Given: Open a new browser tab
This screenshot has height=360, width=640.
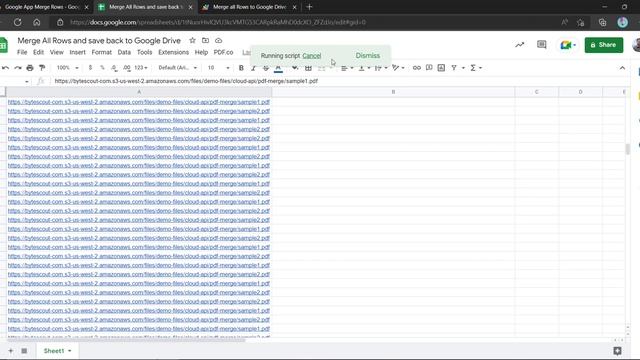Looking at the screenshot, I should tap(309, 7).
